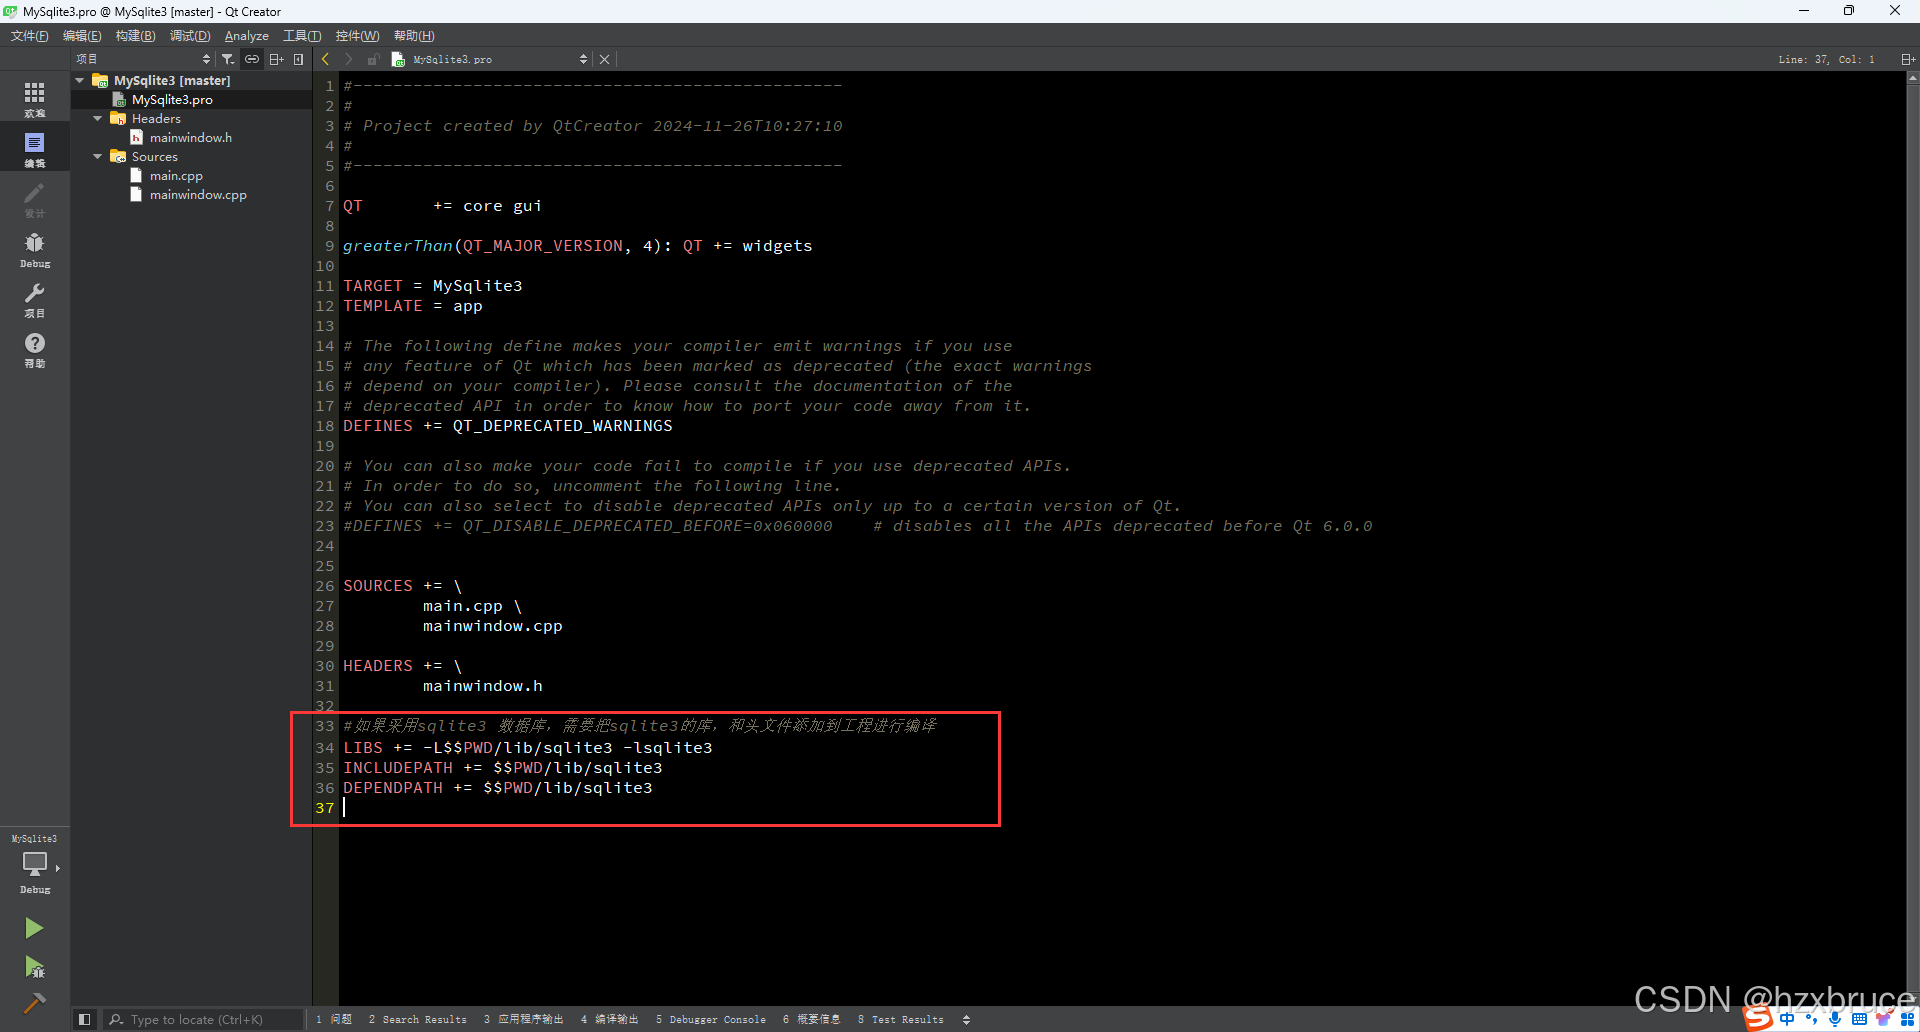Viewport: 1920px width, 1032px height.
Task: Toggle synchronize-with-editor link icon
Action: [x=252, y=59]
